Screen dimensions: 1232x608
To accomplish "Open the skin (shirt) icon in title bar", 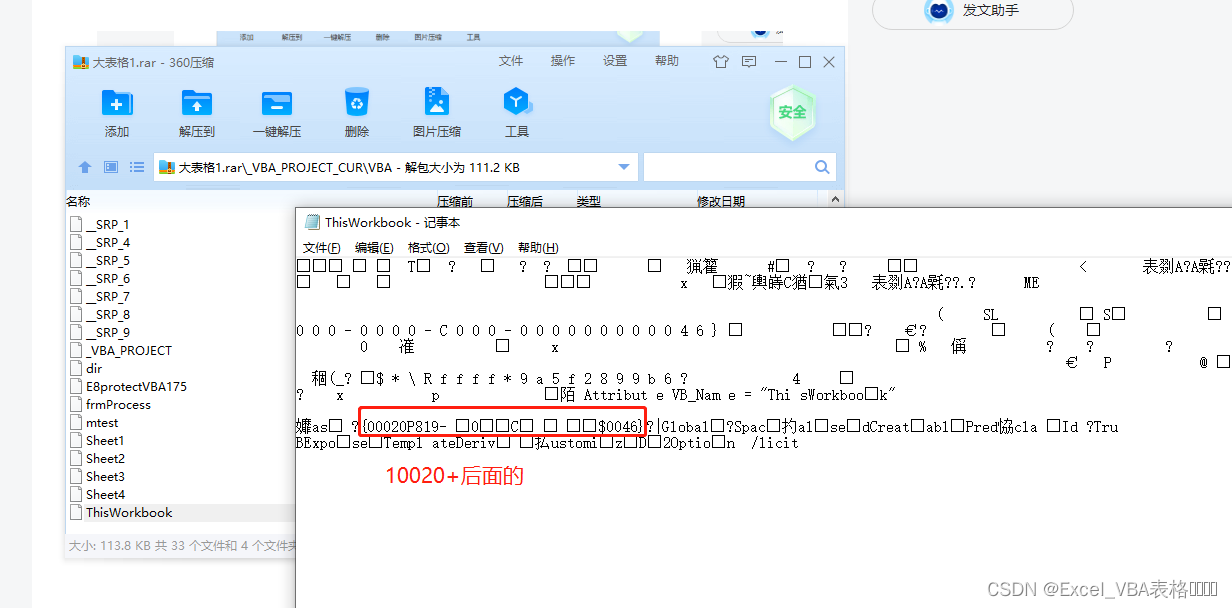I will pyautogui.click(x=721, y=62).
